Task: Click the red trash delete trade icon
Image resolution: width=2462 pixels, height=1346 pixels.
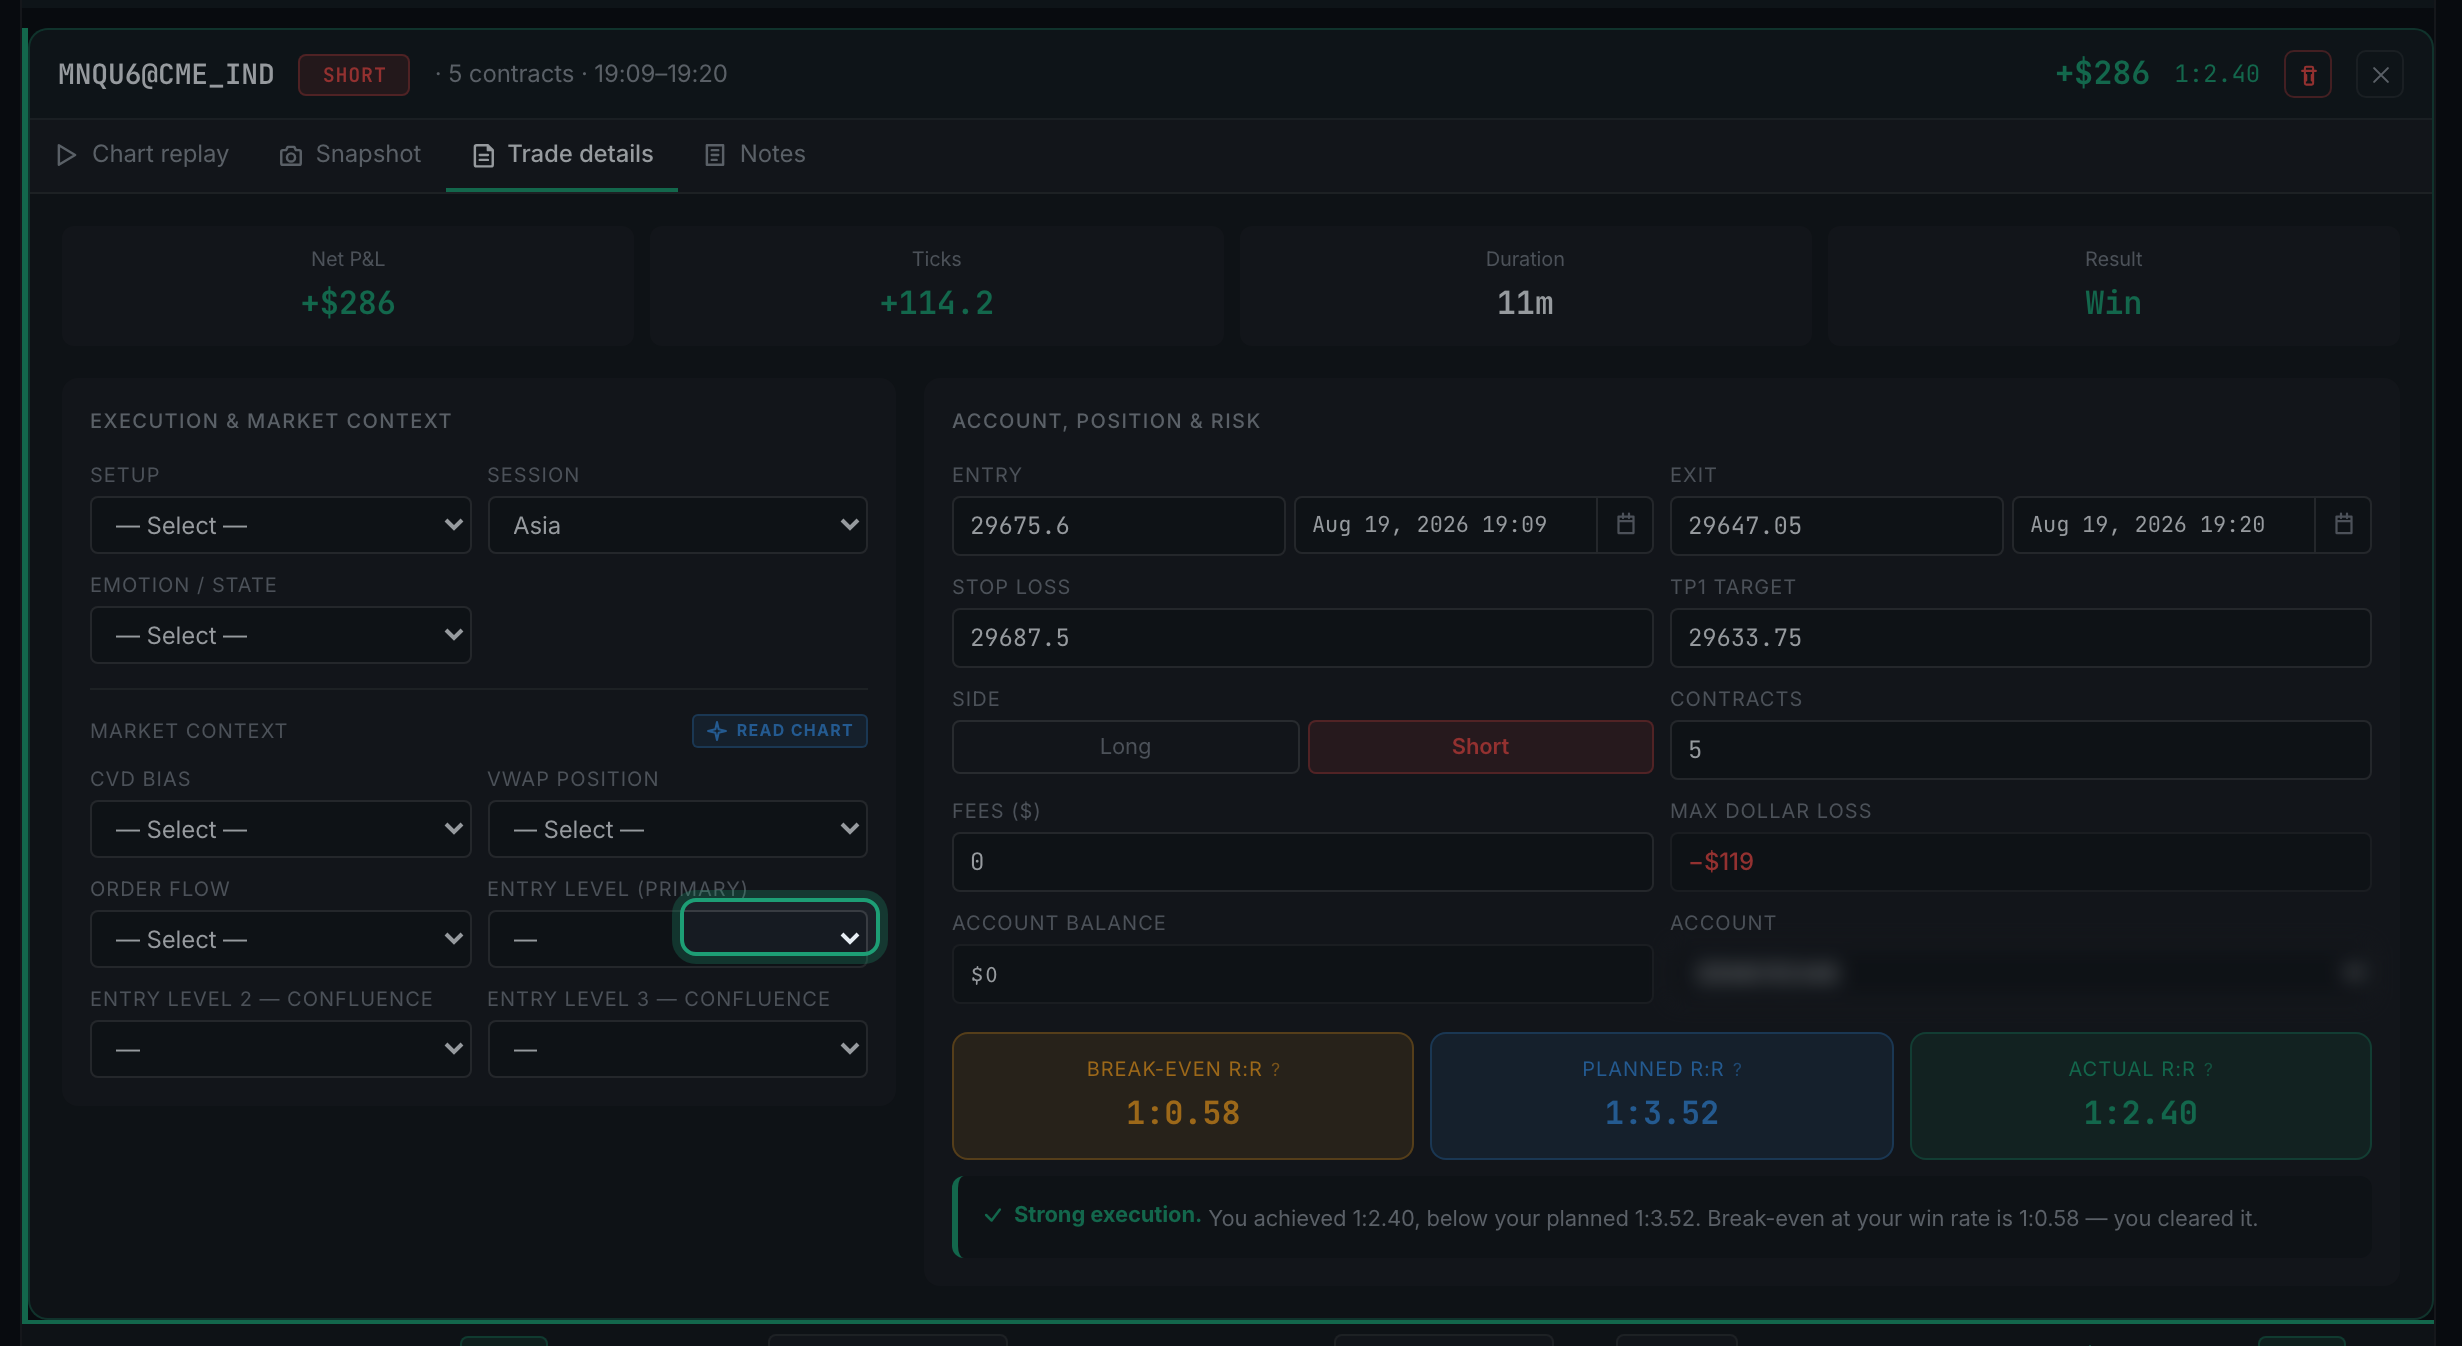Action: pyautogui.click(x=2308, y=75)
